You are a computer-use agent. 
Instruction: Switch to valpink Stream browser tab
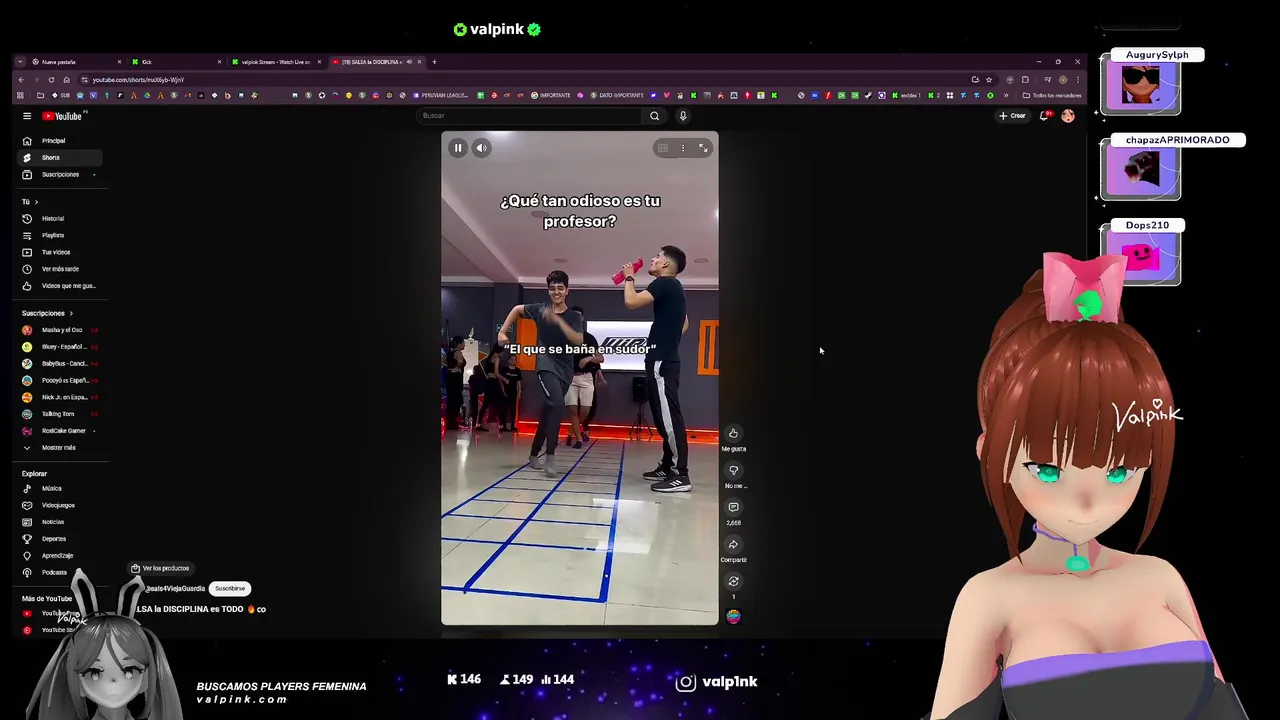(276, 62)
